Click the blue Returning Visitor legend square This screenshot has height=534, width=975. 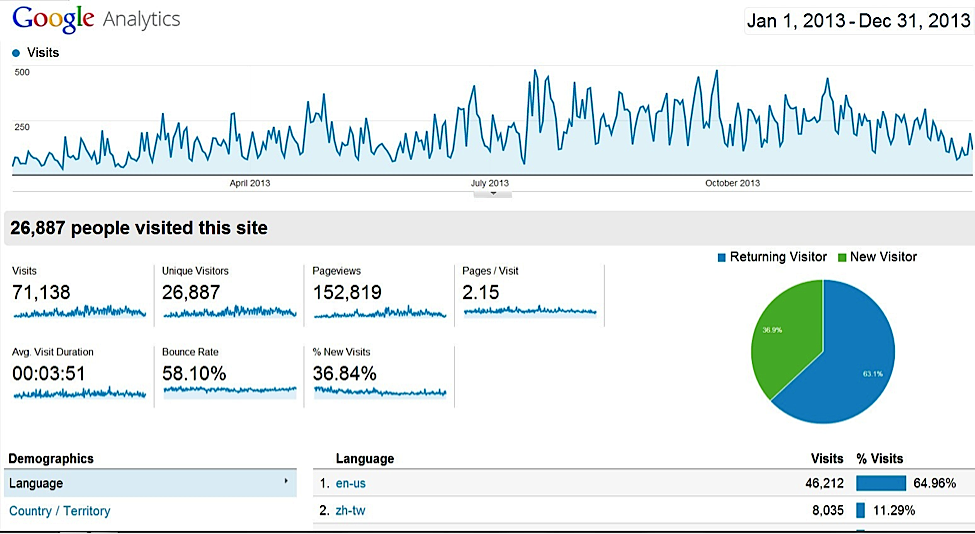click(722, 258)
